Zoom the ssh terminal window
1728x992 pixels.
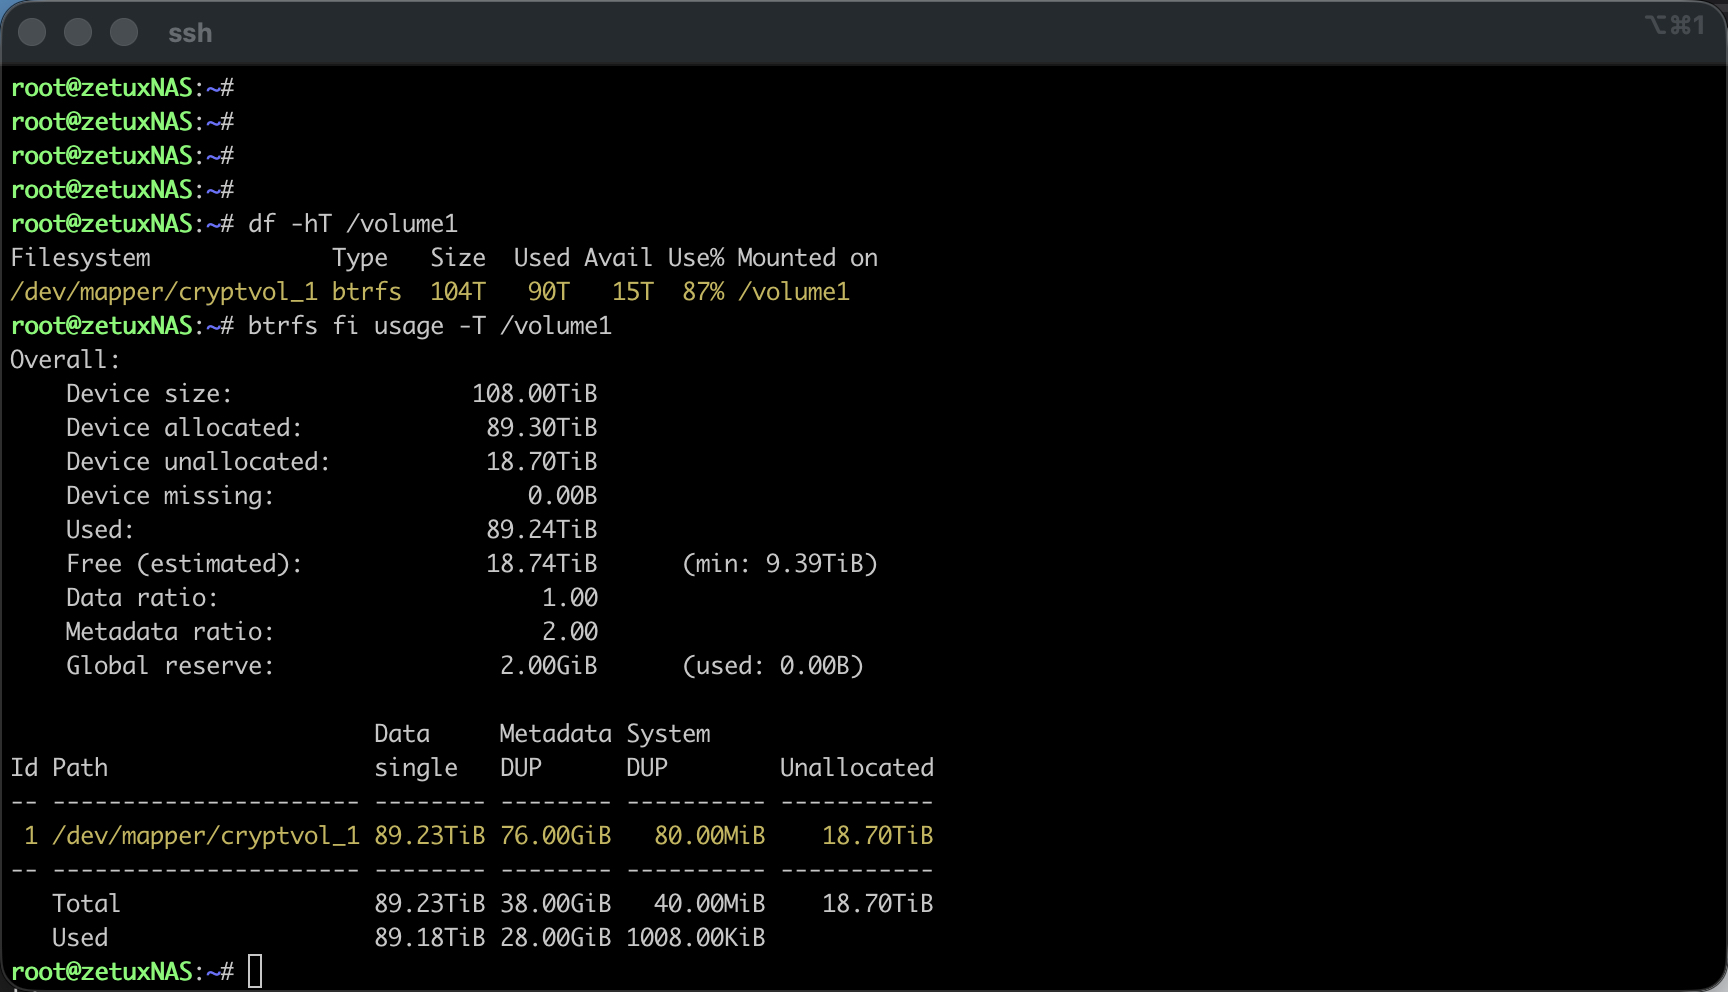(124, 33)
